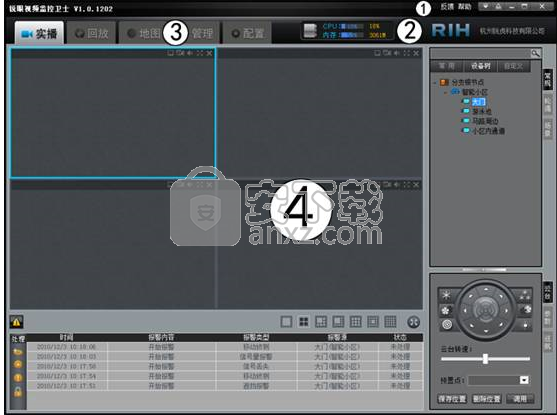Toggle the alarm warning triangle icon
The image size is (557, 415).
(16, 322)
